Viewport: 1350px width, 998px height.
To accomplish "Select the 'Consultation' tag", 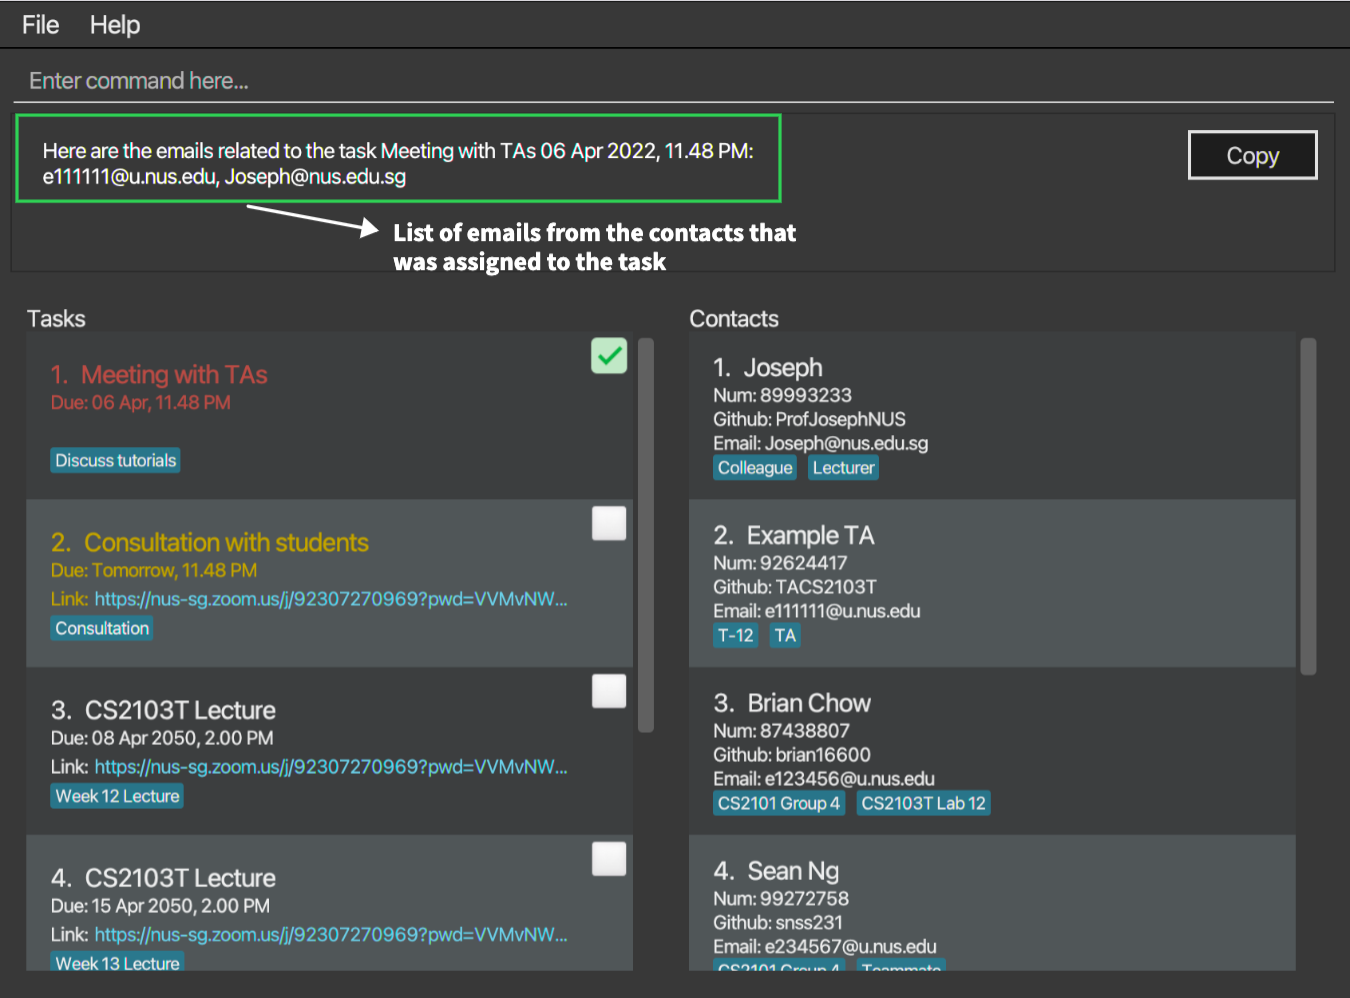I will point(102,628).
